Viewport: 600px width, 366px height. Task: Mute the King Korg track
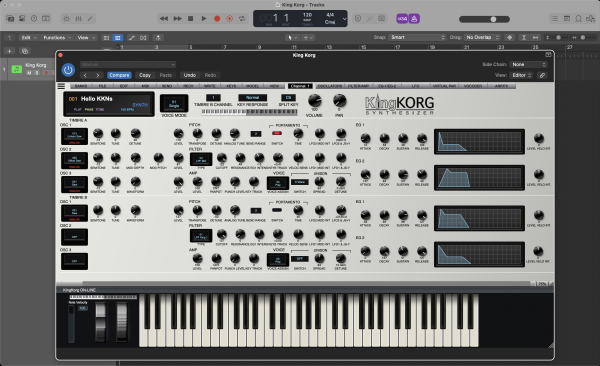[x=29, y=73]
